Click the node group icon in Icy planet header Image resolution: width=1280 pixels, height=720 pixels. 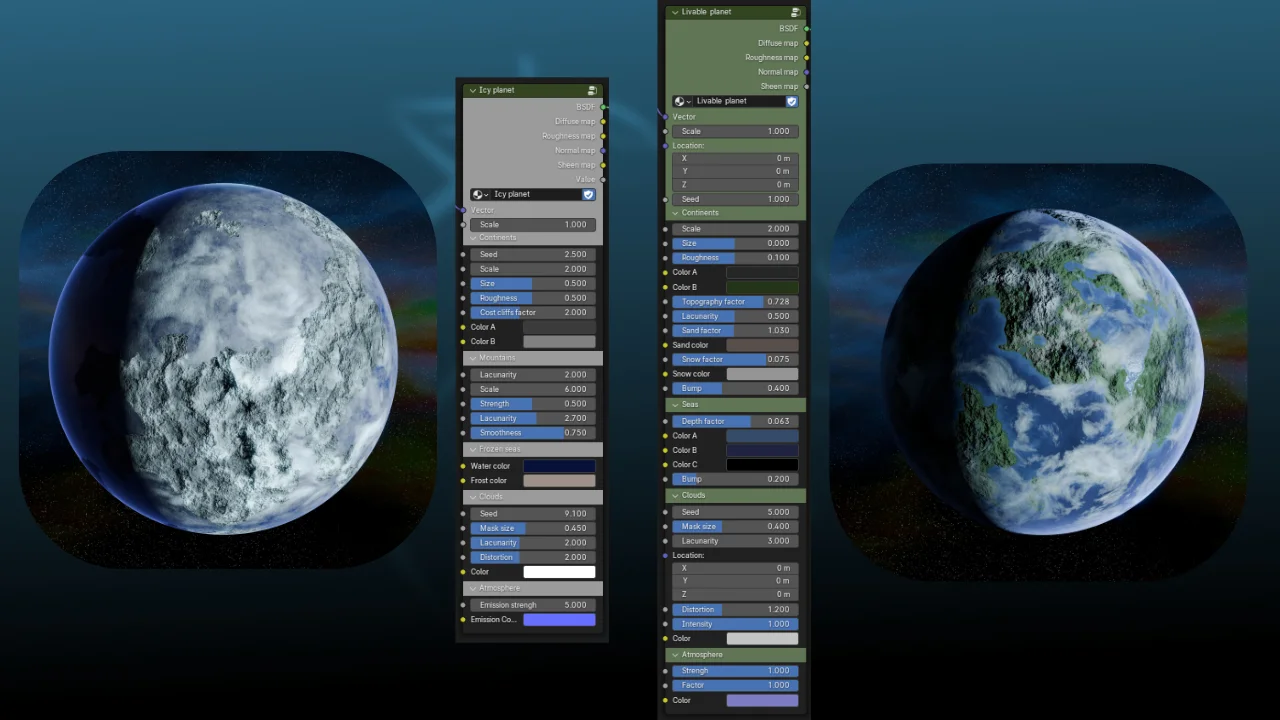click(592, 90)
